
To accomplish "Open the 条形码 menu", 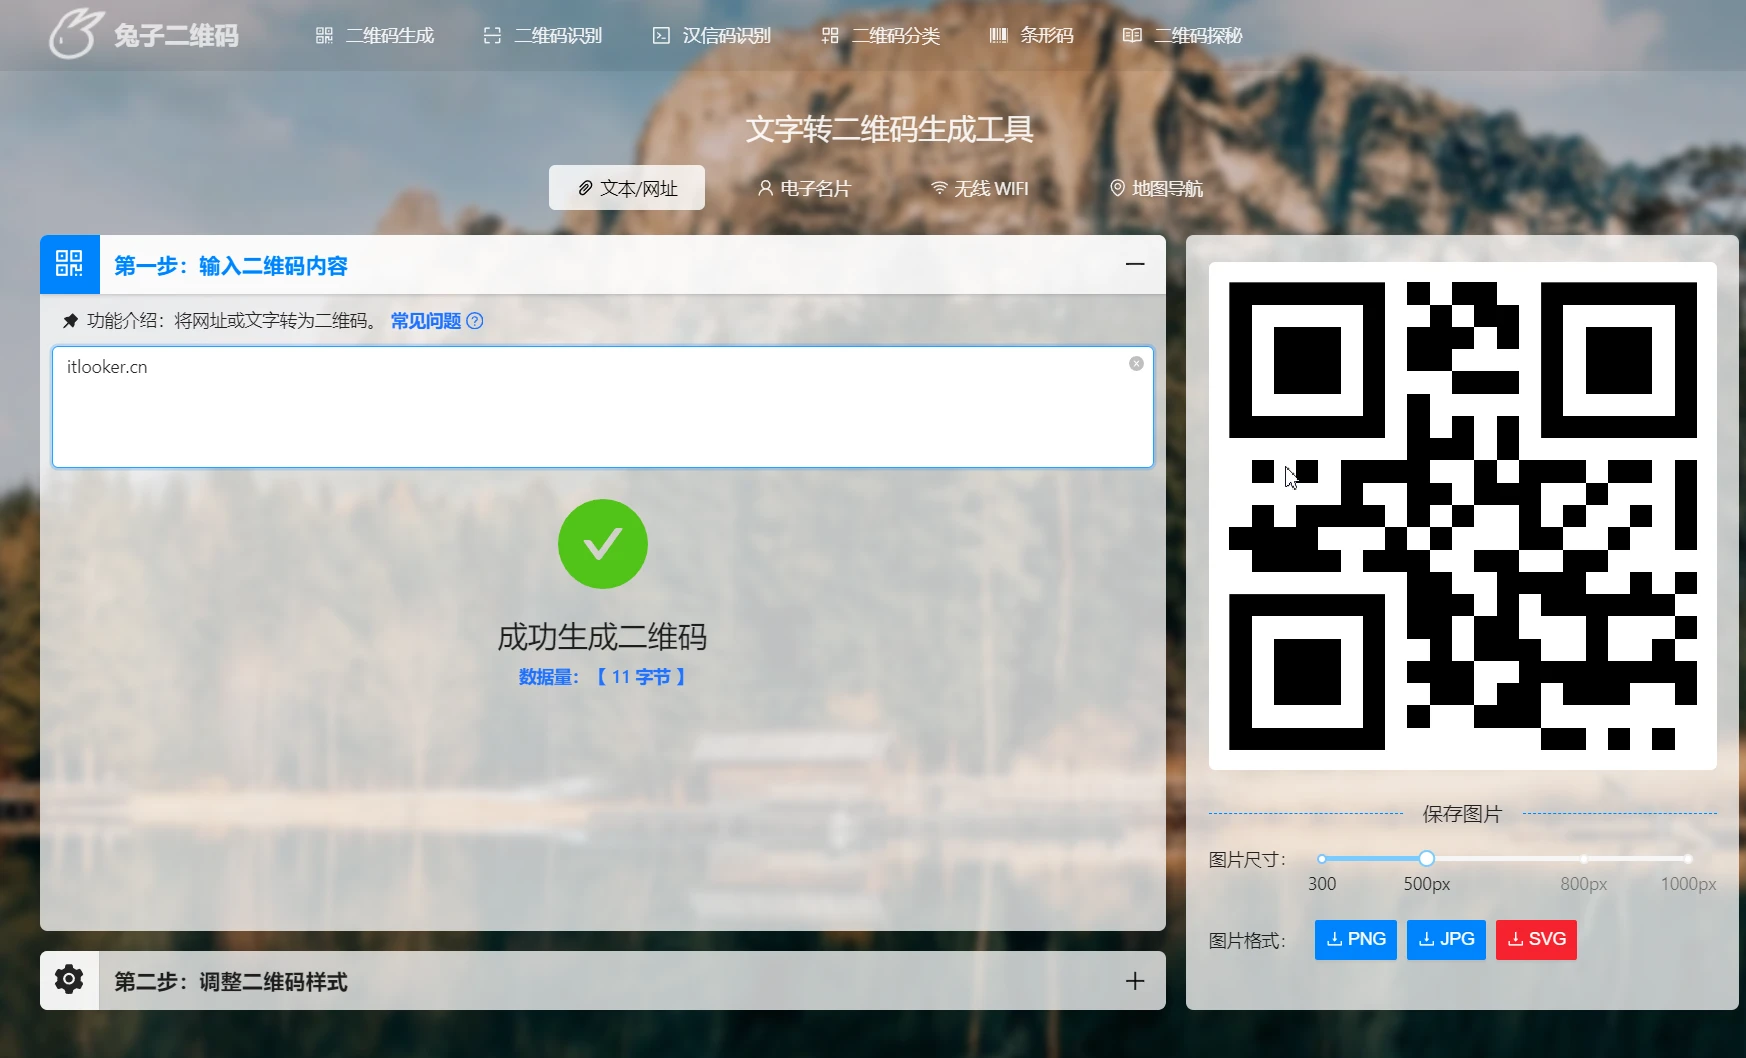I will pyautogui.click(x=1032, y=36).
